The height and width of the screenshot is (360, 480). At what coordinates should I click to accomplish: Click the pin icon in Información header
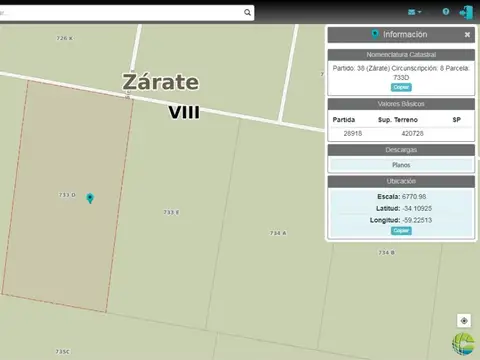[x=375, y=34]
